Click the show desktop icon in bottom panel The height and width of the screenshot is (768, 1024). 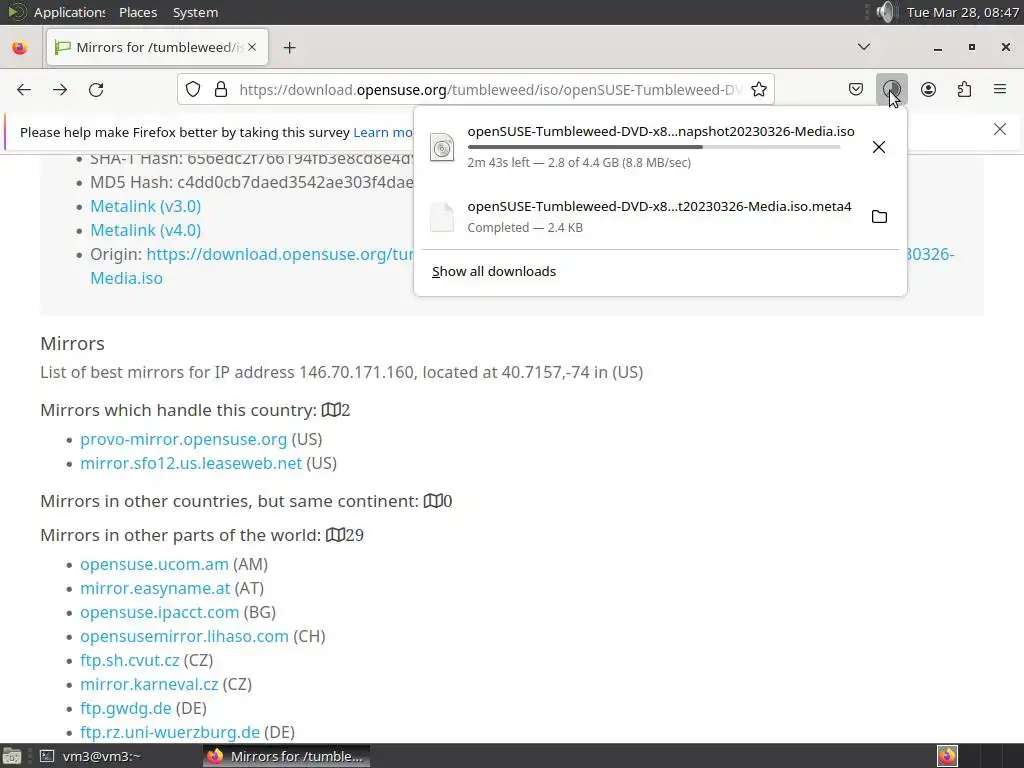point(11,756)
